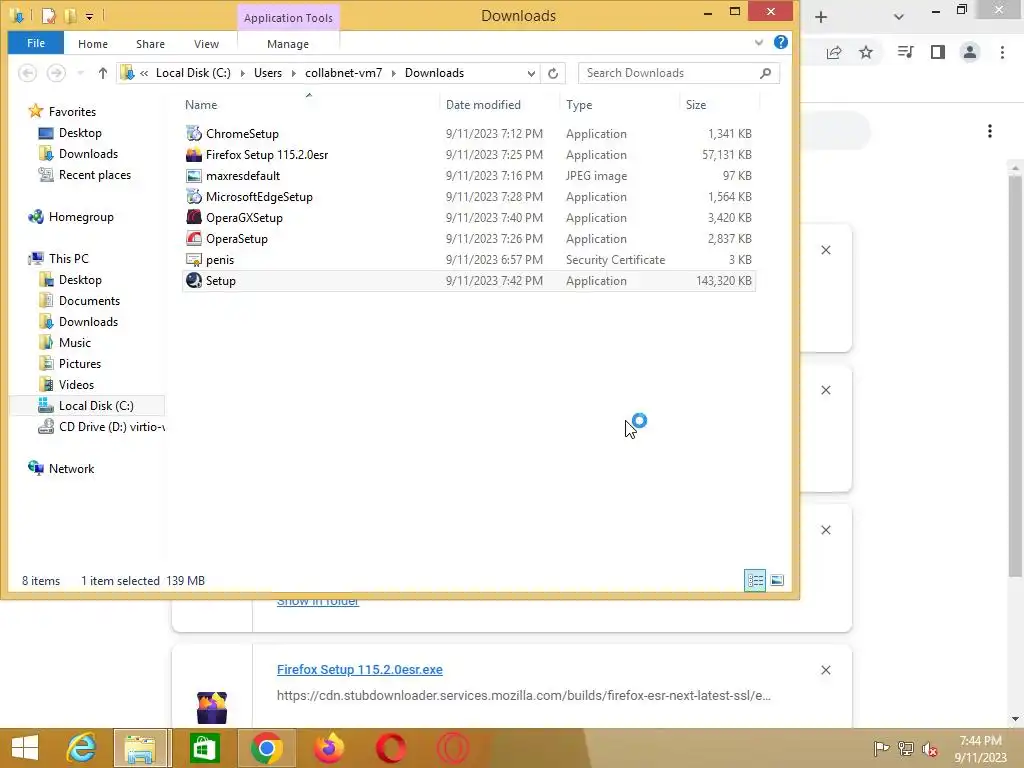Select Network in navigation pane
This screenshot has height=768, width=1024.
pyautogui.click(x=71, y=469)
